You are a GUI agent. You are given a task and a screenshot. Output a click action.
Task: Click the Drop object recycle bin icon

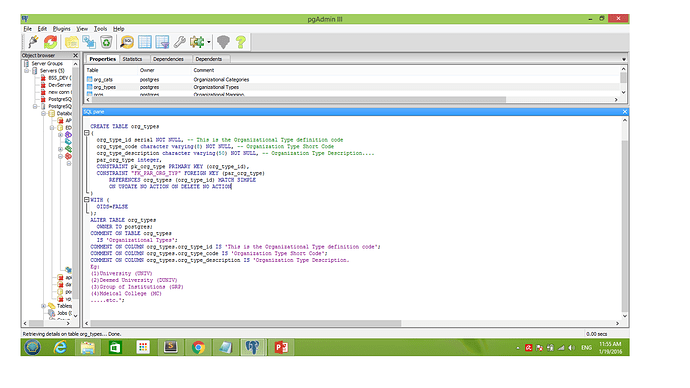pos(106,42)
